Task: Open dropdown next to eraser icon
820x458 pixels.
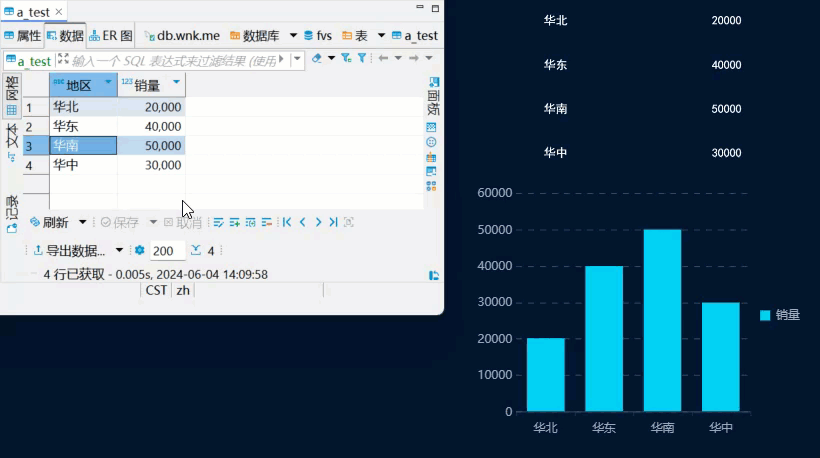Action: [331, 58]
